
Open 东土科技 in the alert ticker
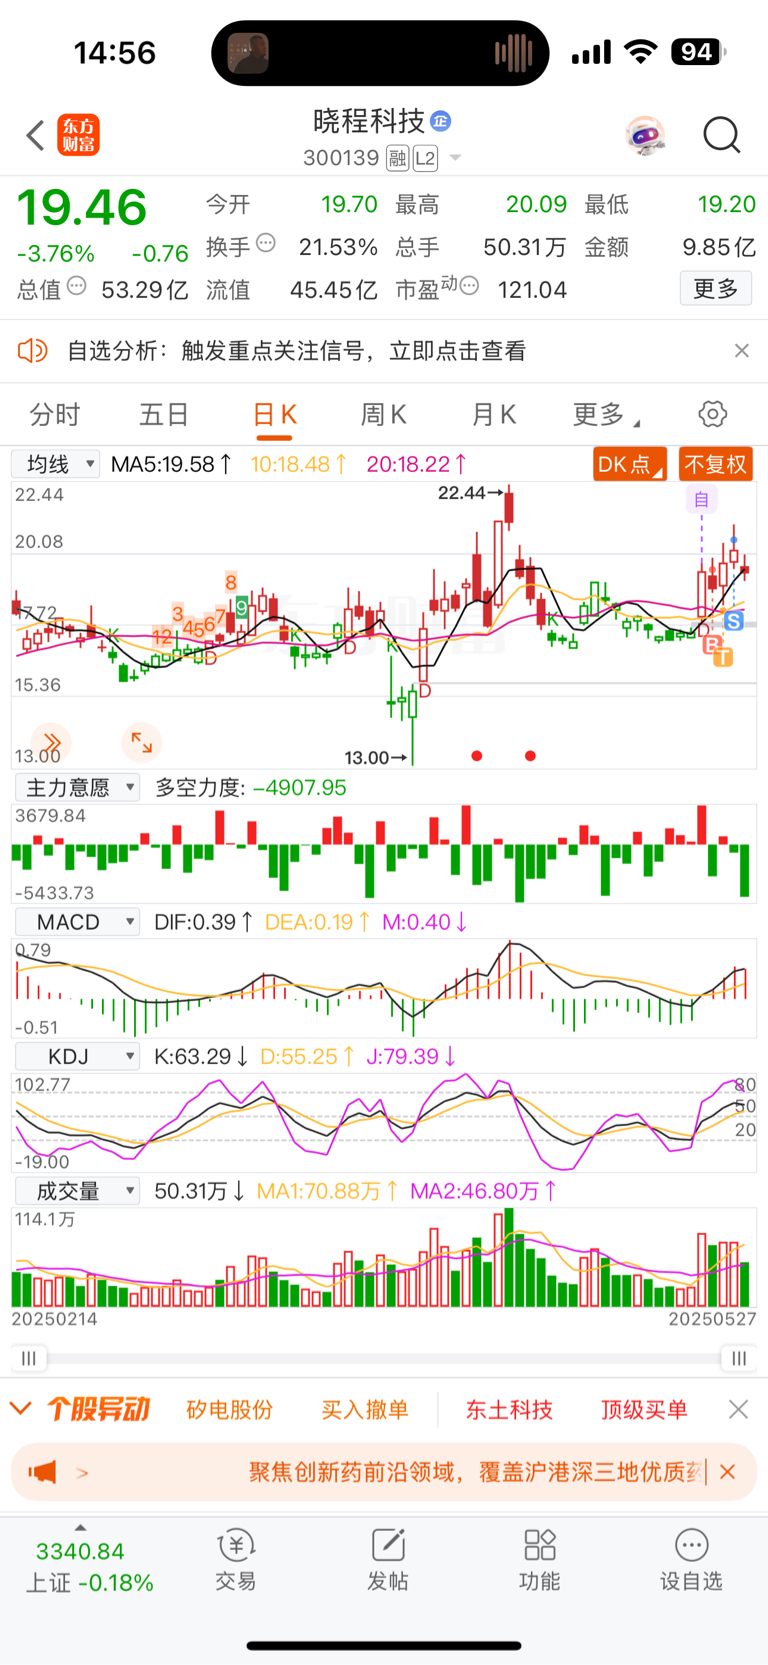(509, 1410)
